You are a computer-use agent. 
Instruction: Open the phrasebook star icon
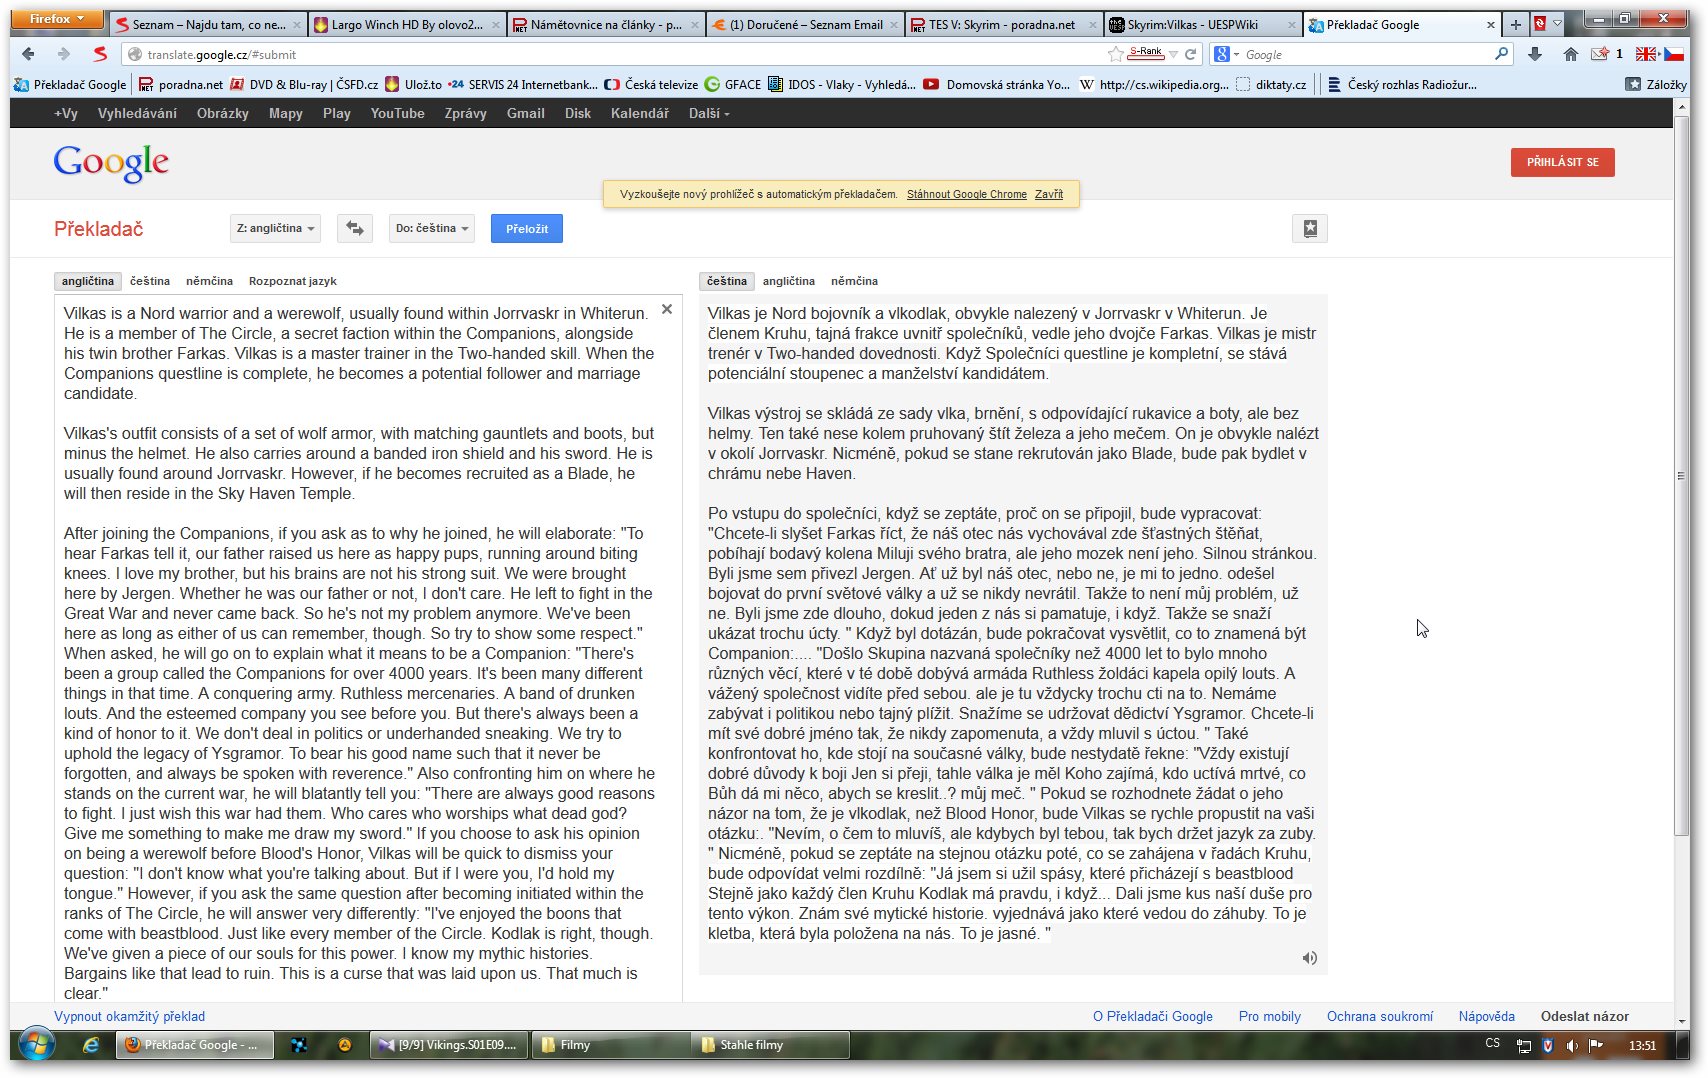1309,229
